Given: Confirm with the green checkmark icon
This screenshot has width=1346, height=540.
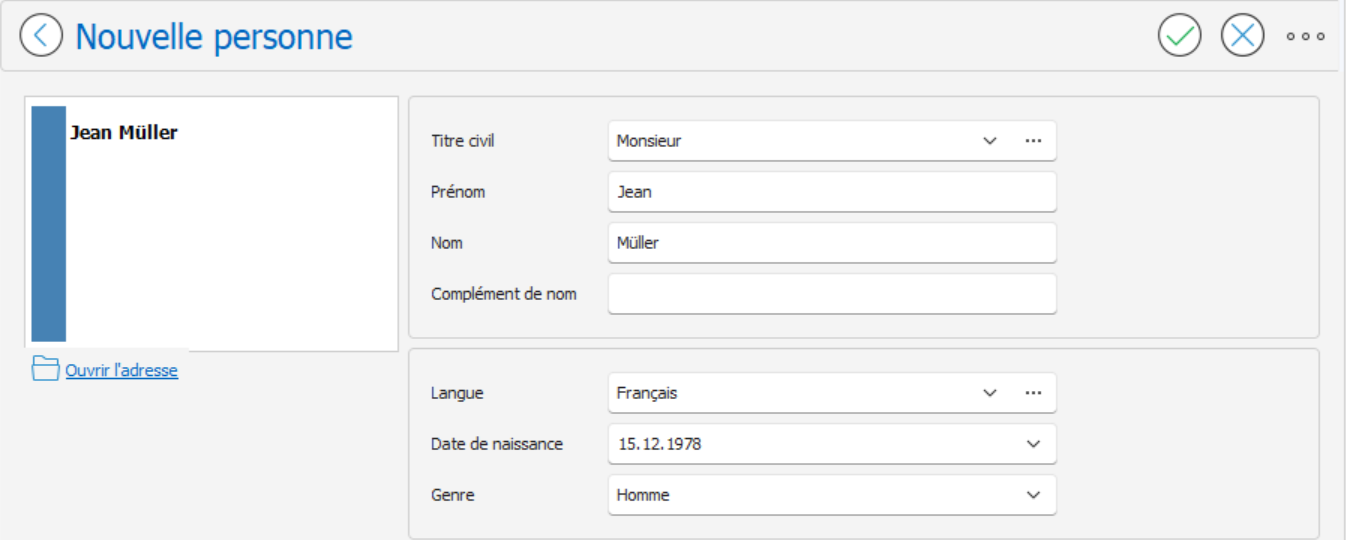Looking at the screenshot, I should tap(1180, 36).
